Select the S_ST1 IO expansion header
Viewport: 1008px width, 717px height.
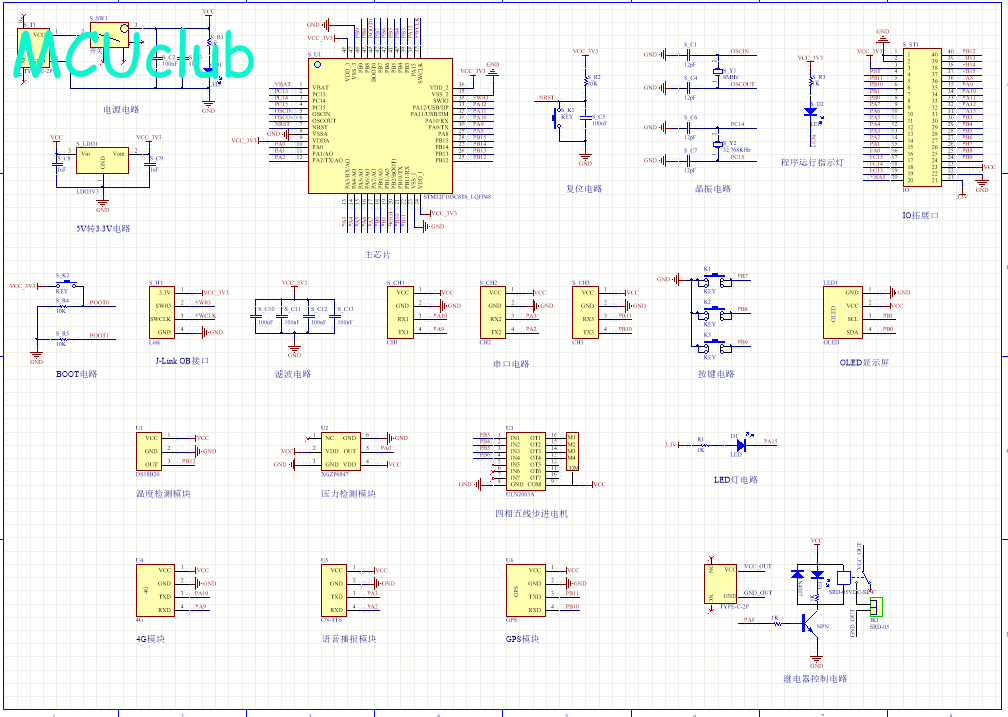point(922,118)
